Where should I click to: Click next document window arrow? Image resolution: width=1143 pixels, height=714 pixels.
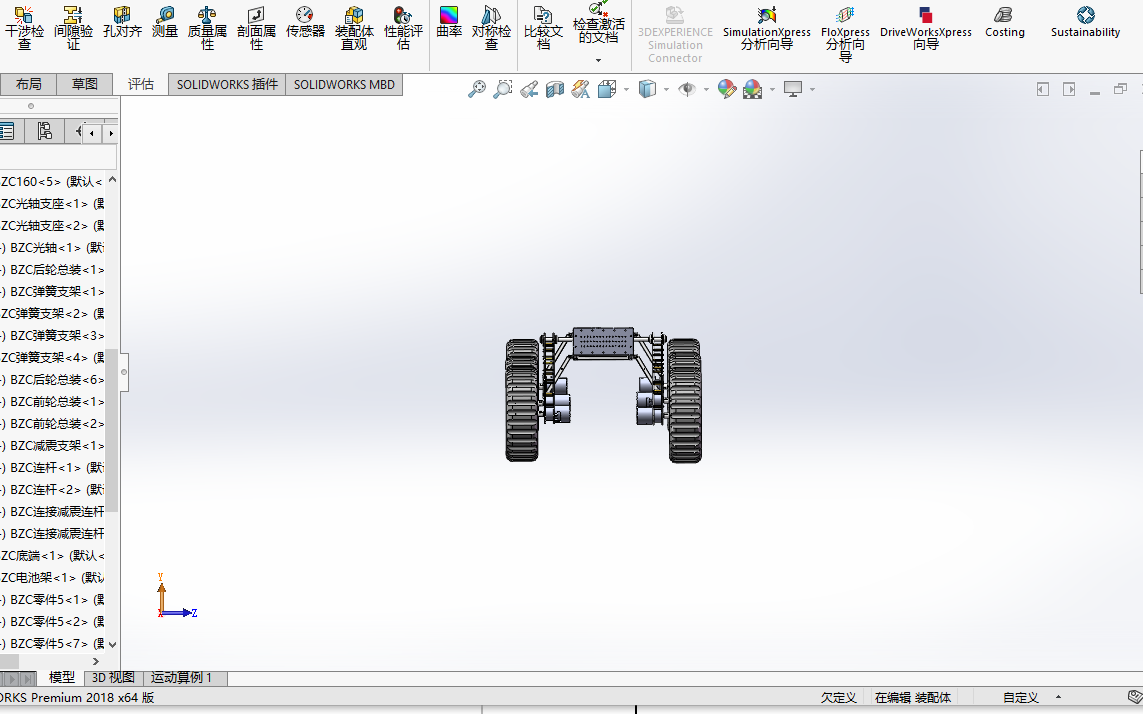click(x=1069, y=89)
